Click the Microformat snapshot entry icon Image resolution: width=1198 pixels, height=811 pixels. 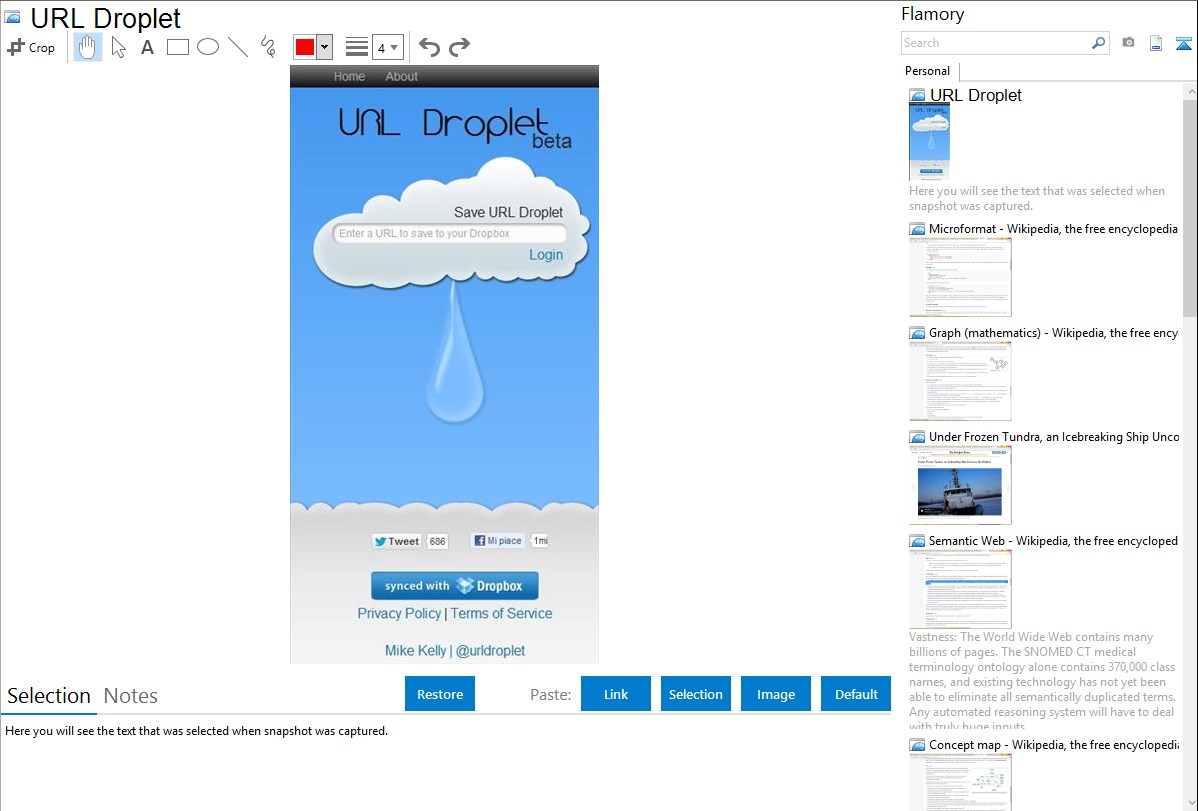point(917,229)
